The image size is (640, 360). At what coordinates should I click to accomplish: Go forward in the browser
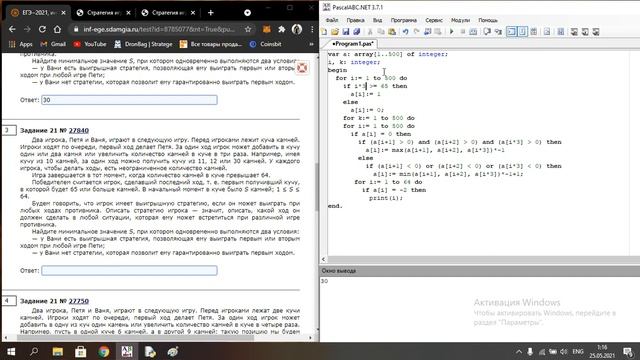coord(27,29)
